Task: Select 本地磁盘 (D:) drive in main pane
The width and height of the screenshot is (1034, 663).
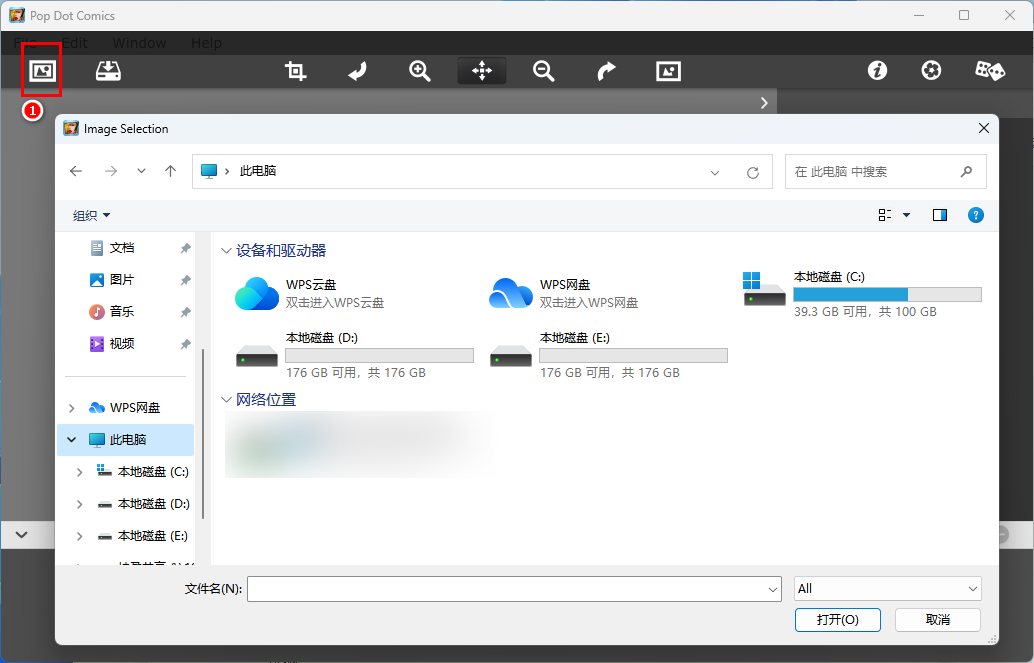Action: [x=354, y=355]
